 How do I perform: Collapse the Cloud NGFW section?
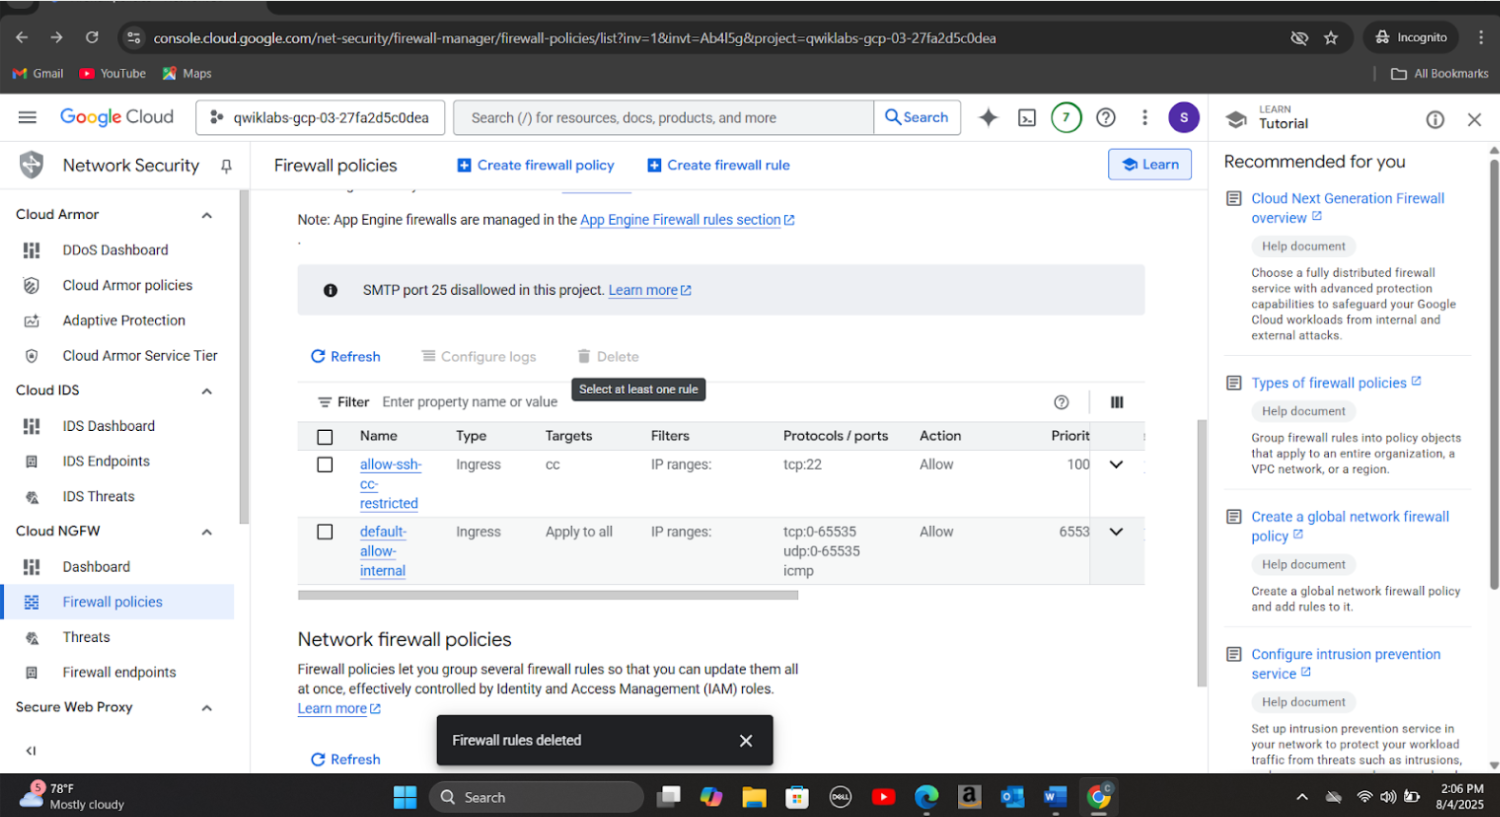[207, 532]
